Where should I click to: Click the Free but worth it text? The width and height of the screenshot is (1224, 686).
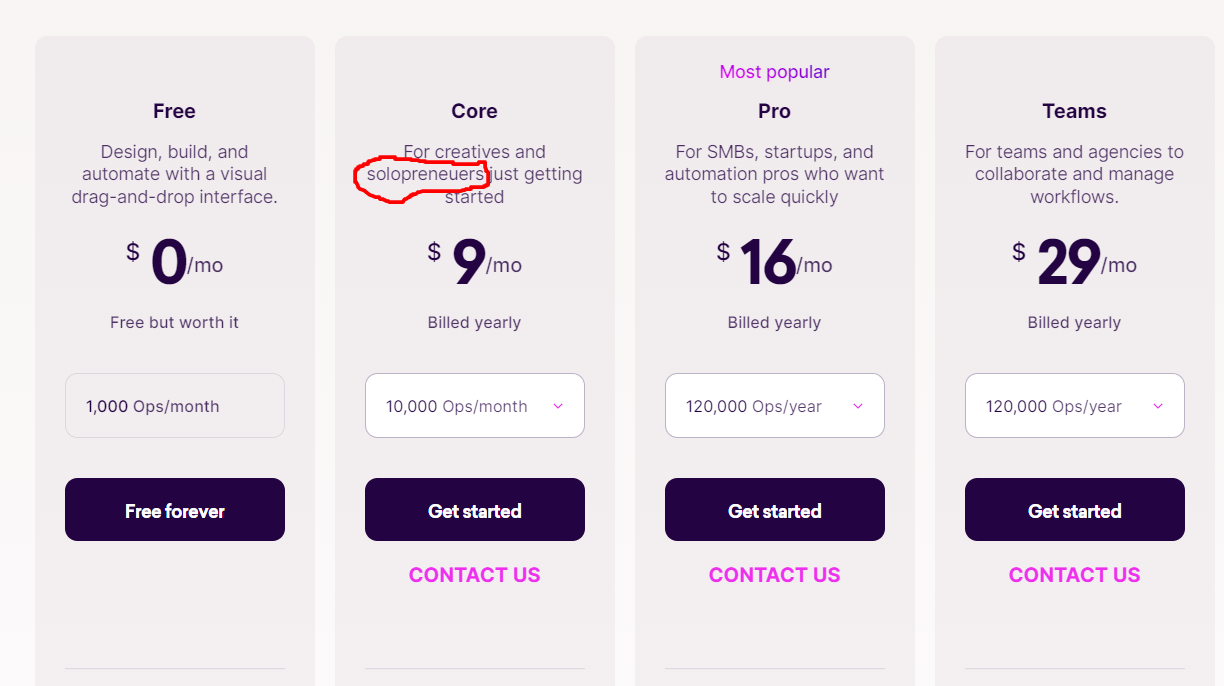175,322
